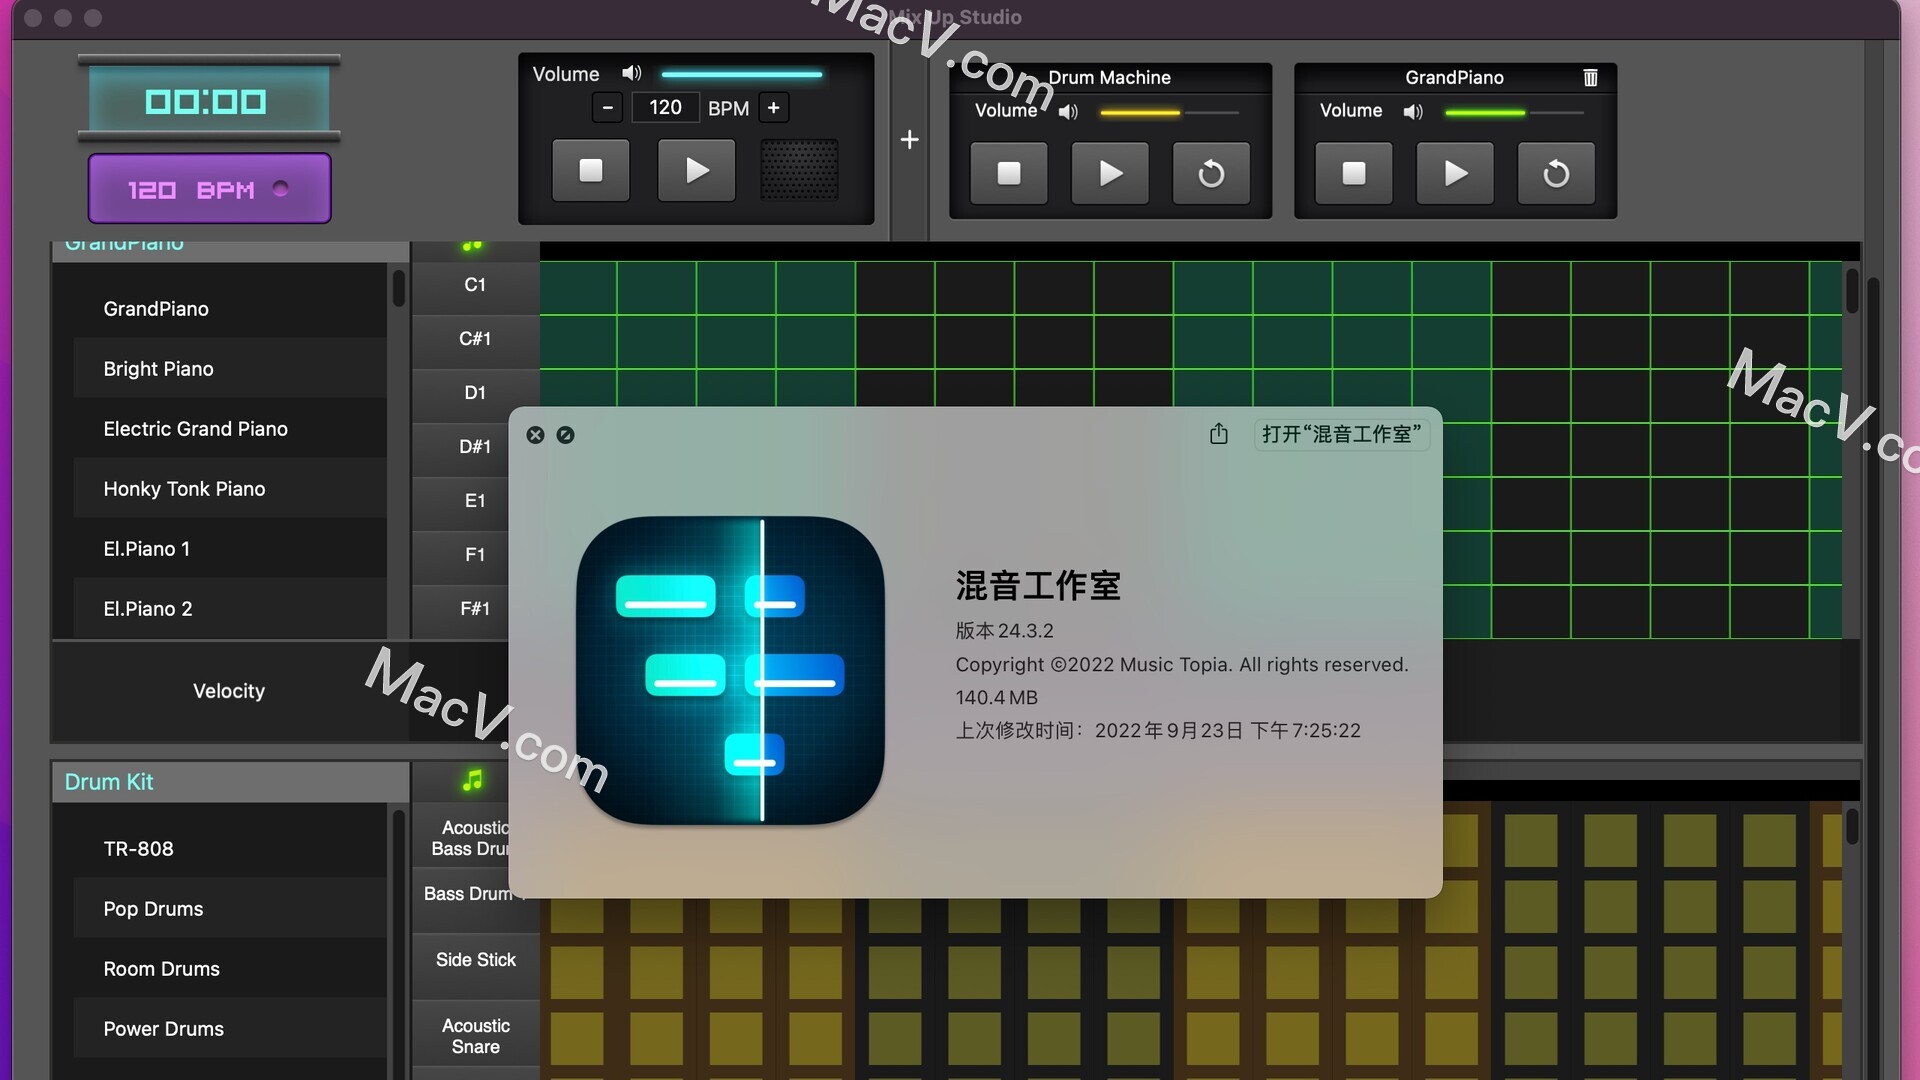Stop the Drum Machine track

click(1009, 174)
